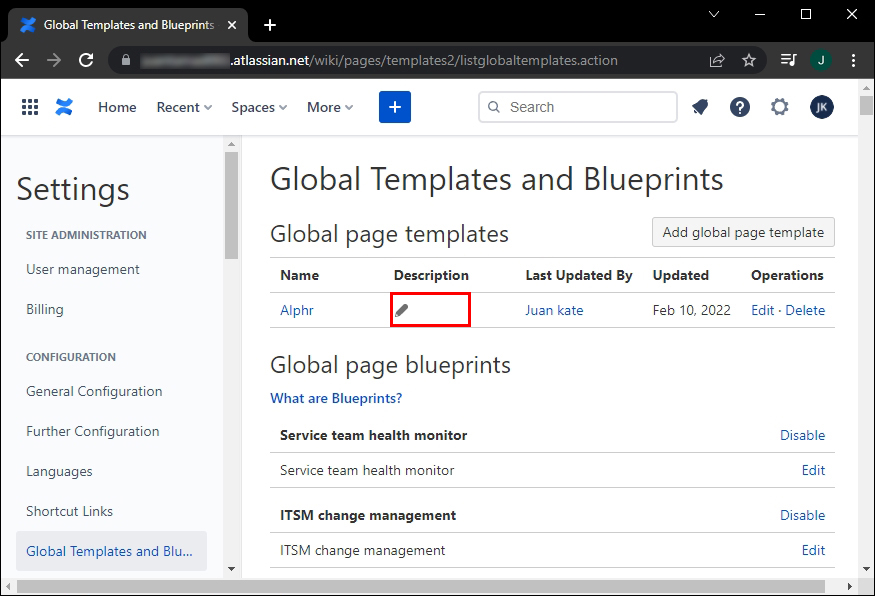The image size is (875, 596).
Task: Open the Settings gear icon
Action: point(780,107)
